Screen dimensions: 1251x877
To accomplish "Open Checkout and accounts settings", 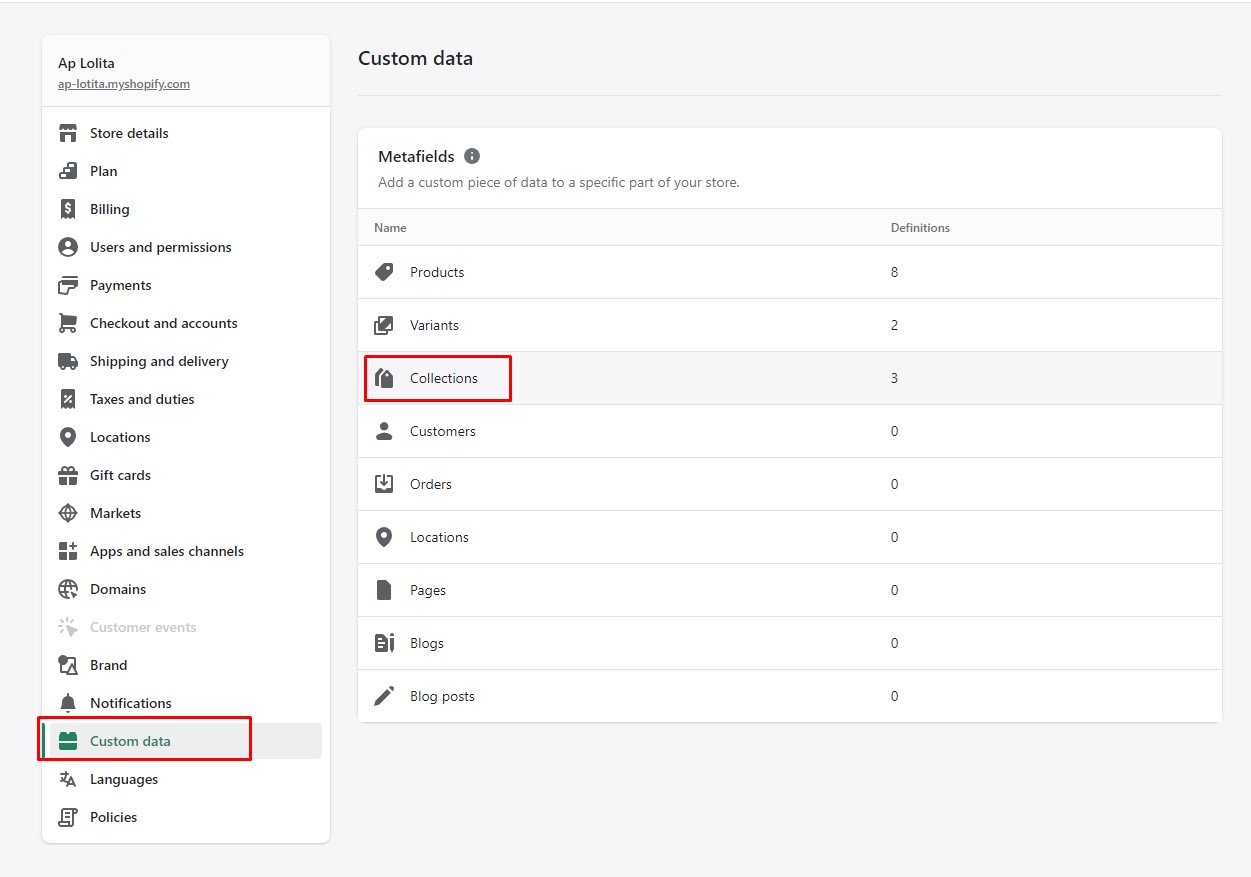I will coord(163,323).
